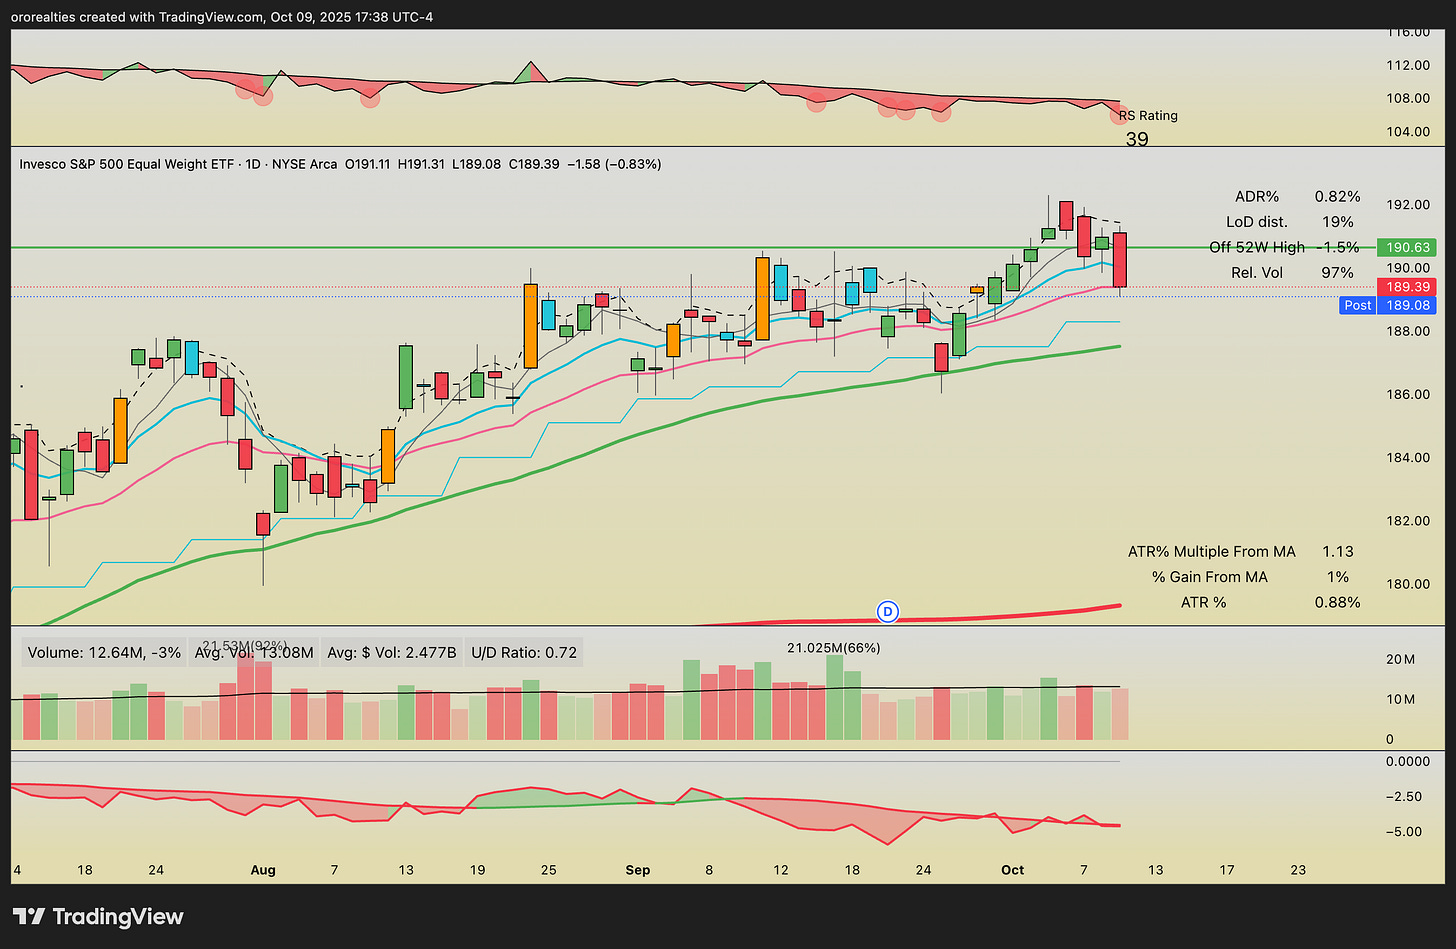1456x949 pixels.
Task: Click the 108.00 RS panel axis label
Action: (x=1410, y=98)
